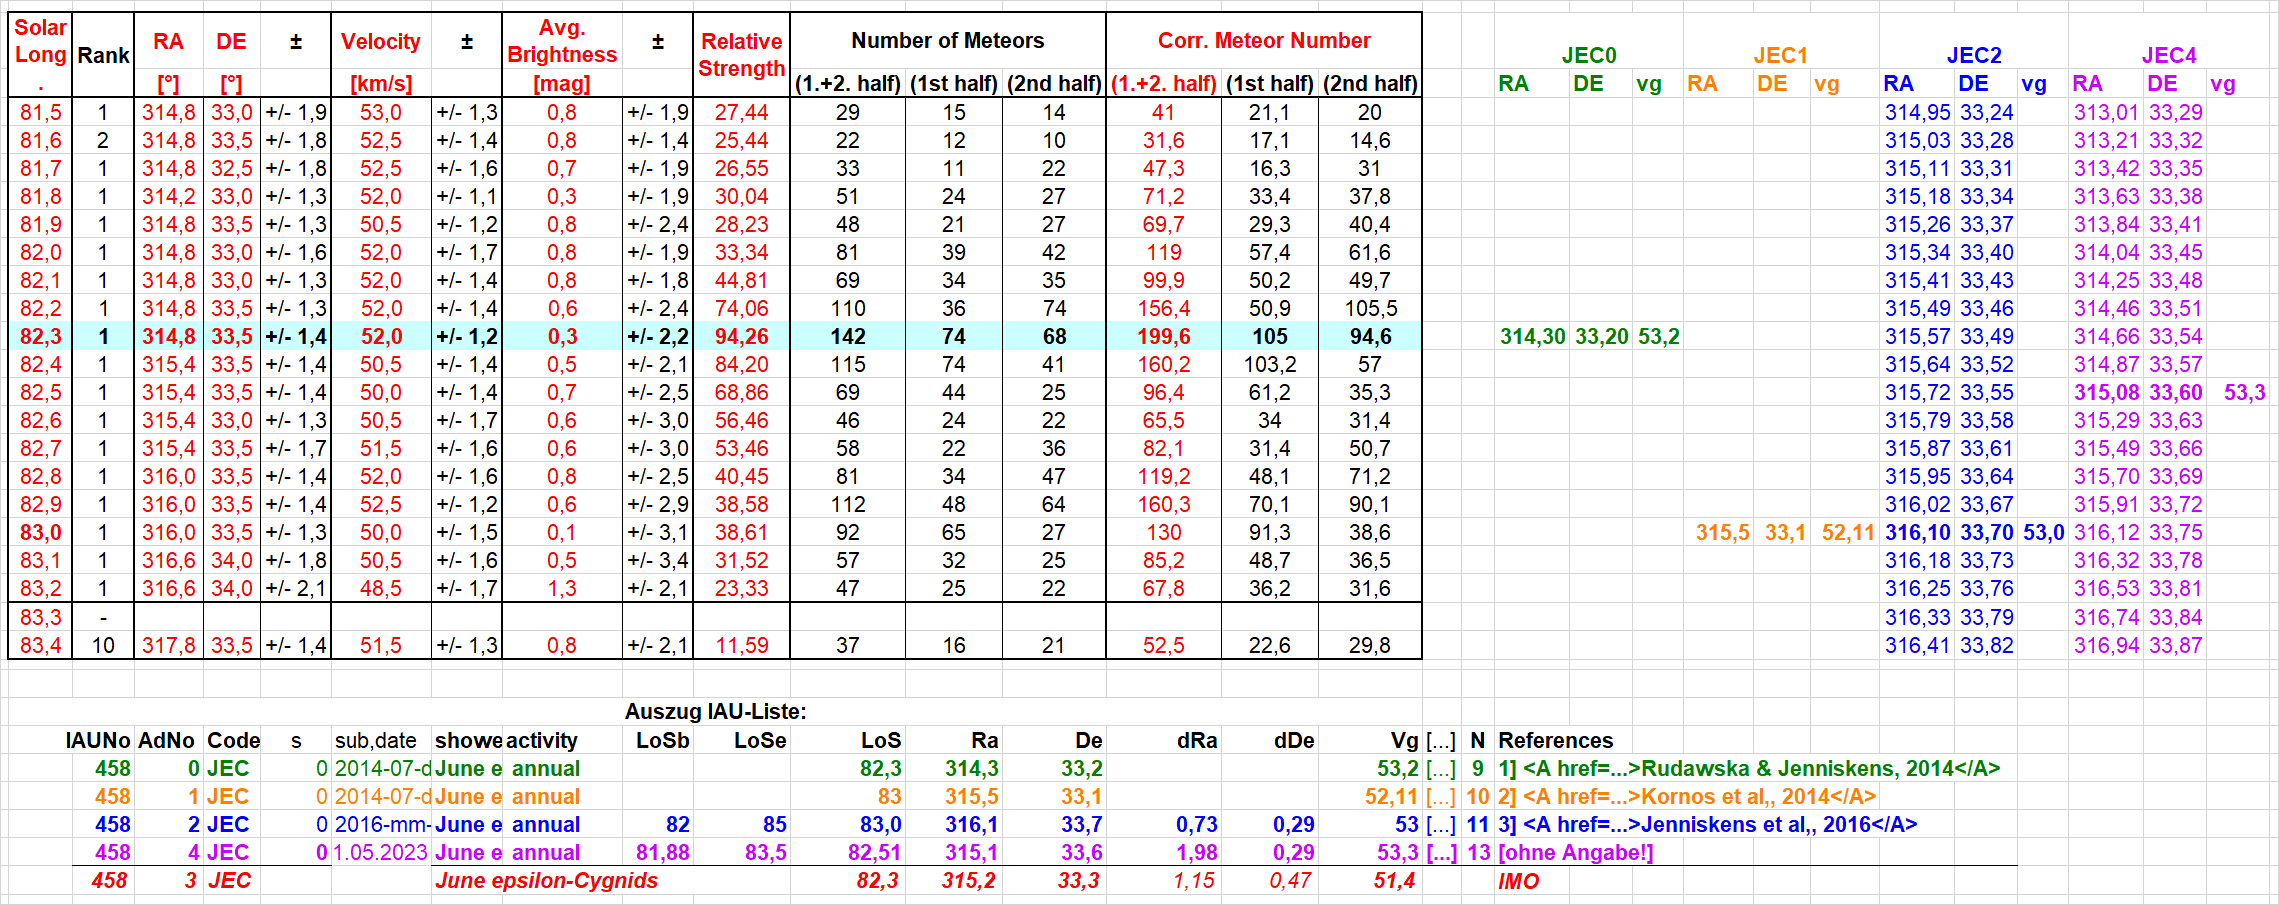
Task: Click the 'Auszug IAU-Liste:' title cell
Action: (715, 712)
